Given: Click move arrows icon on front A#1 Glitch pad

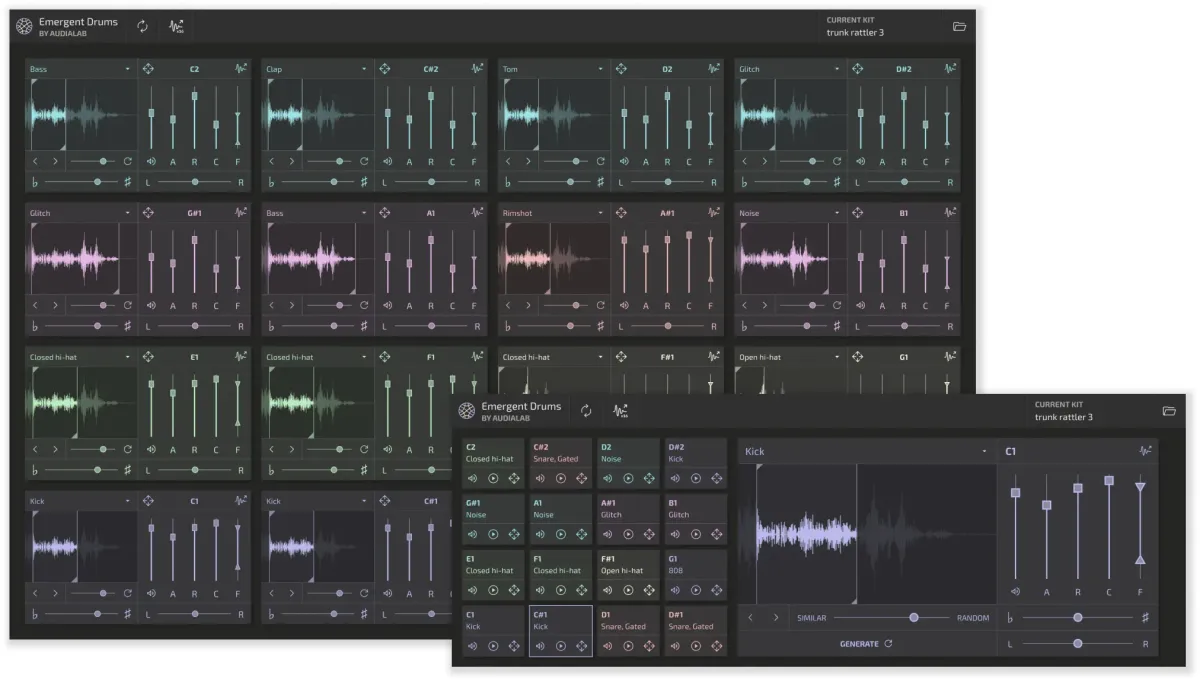Looking at the screenshot, I should pyautogui.click(x=649, y=534).
